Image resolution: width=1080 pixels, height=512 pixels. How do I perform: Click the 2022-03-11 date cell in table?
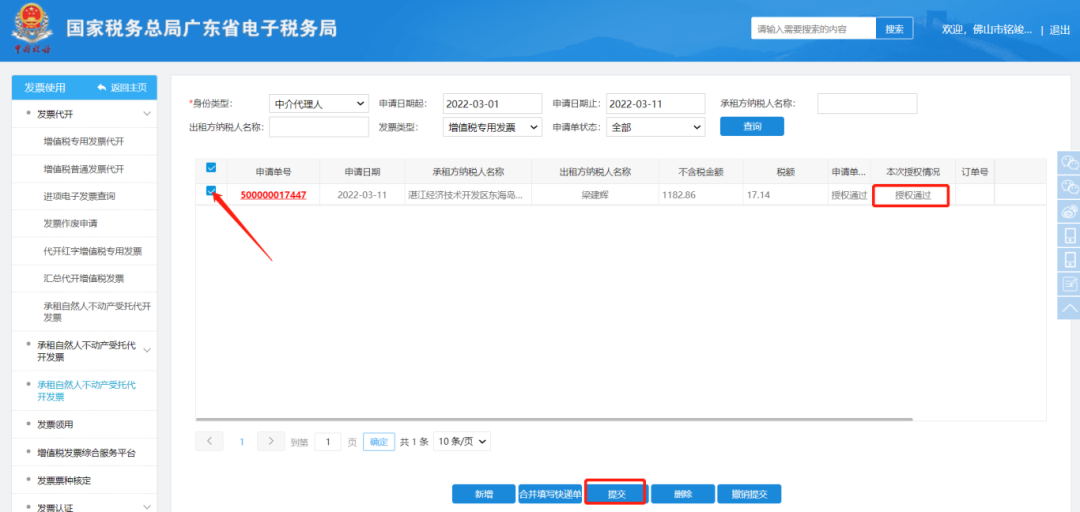pos(362,195)
